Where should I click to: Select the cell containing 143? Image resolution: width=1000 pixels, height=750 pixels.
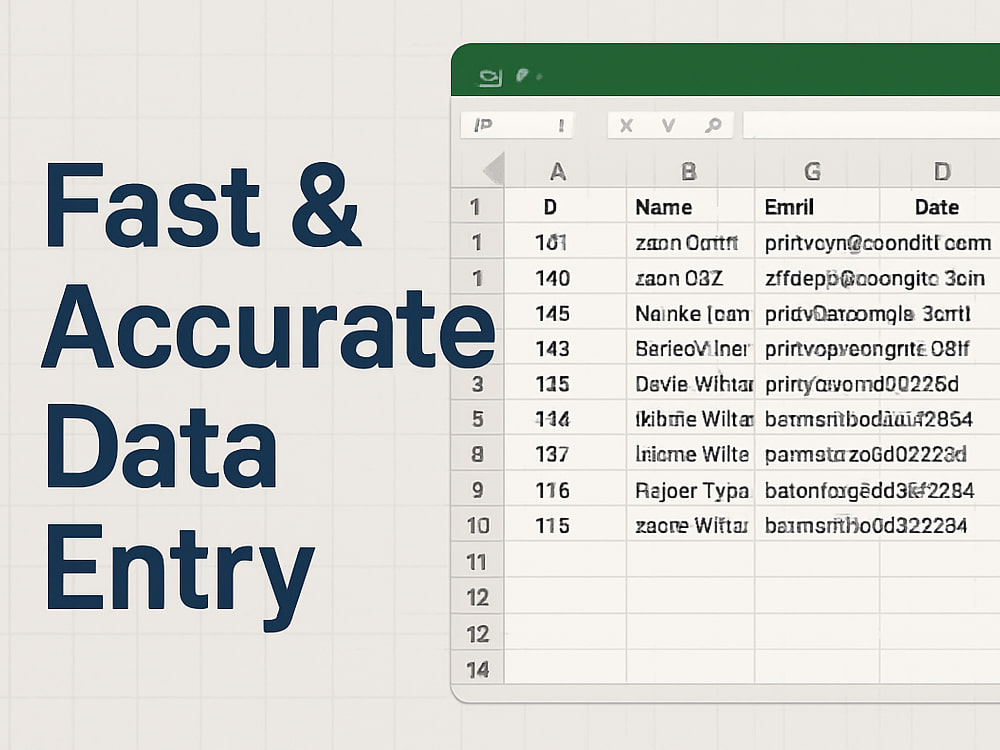tap(566, 348)
